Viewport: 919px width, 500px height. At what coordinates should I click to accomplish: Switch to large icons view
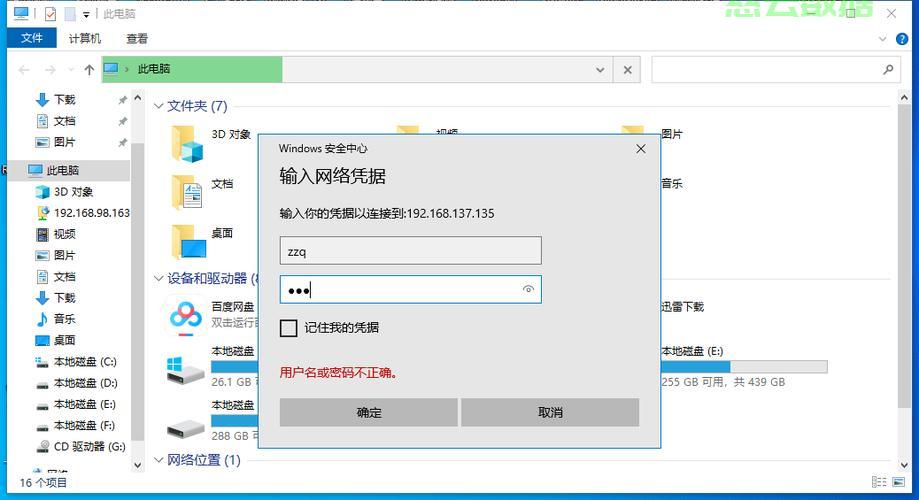[898, 482]
